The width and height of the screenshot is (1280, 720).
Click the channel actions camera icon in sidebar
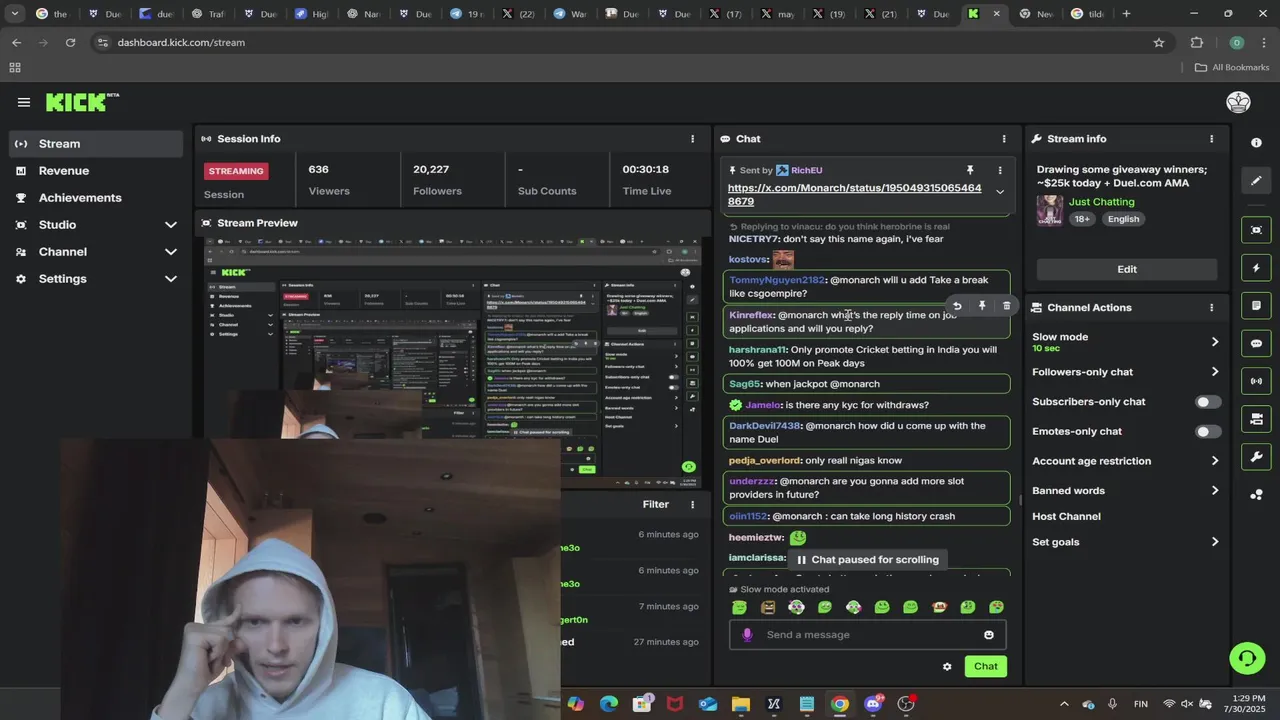1256,419
